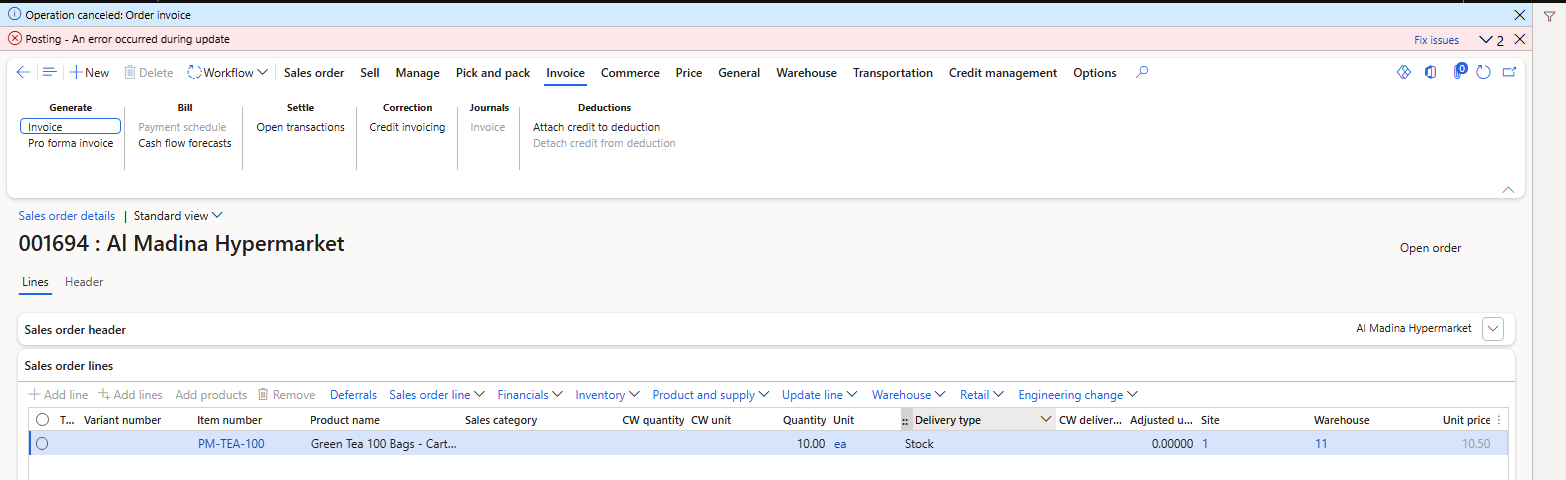
Task: Click Credit invoicing
Action: [x=407, y=127]
